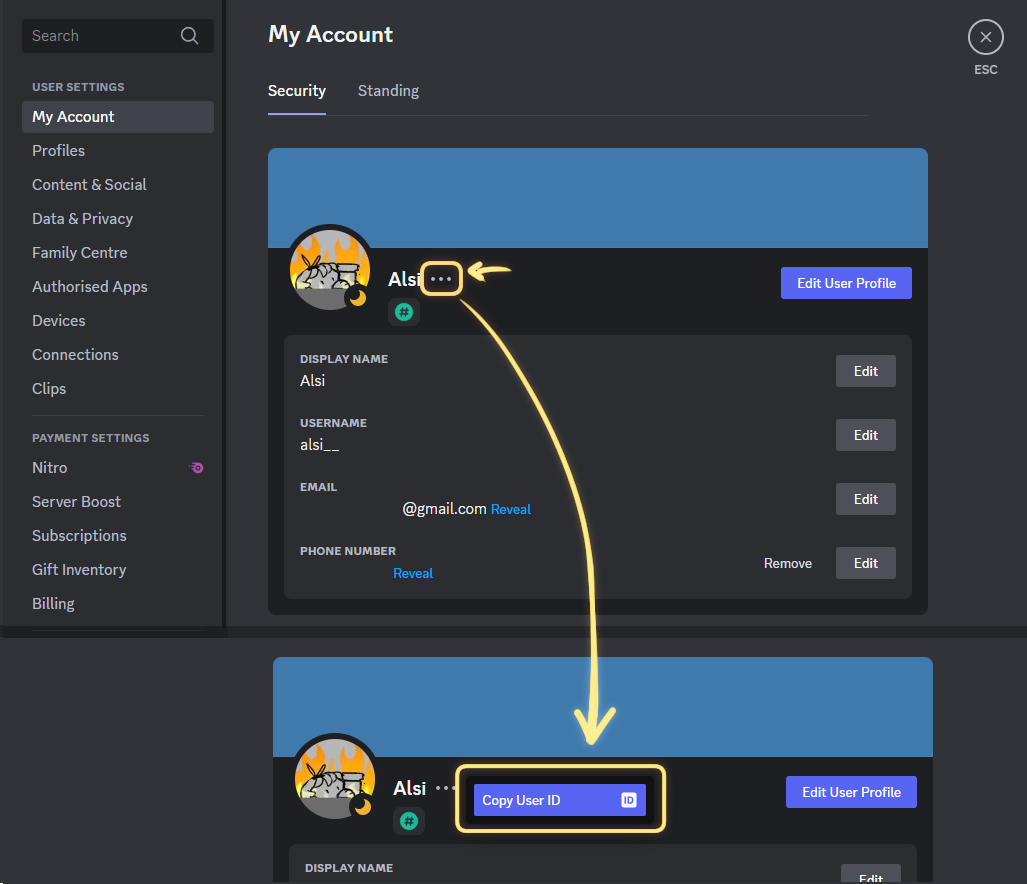Edit the display name
This screenshot has width=1027, height=884.
click(865, 371)
